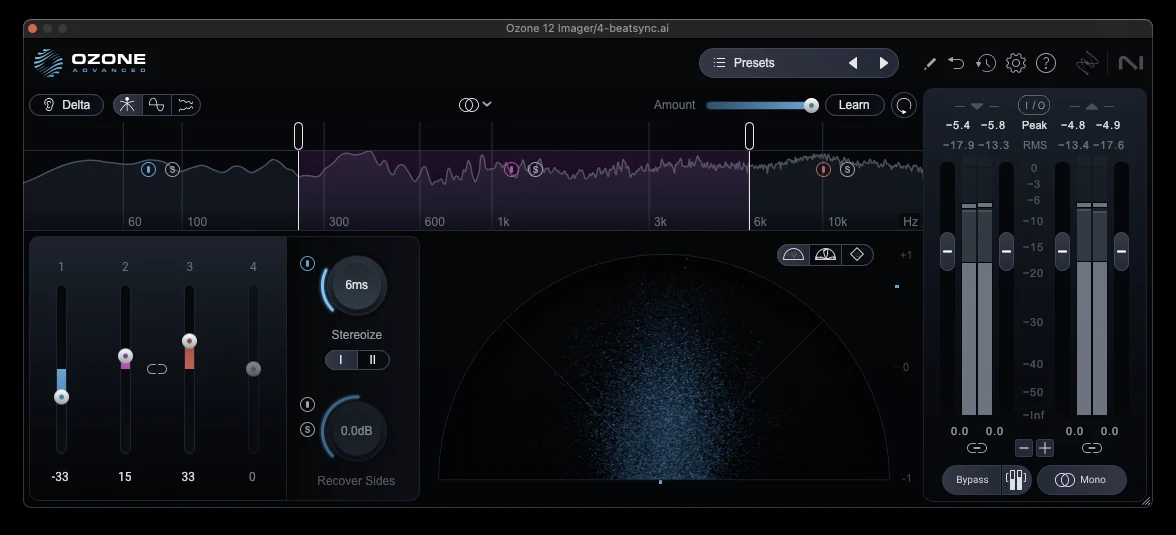
Task: Select the third wavy imager mode icon
Action: (x=186, y=105)
